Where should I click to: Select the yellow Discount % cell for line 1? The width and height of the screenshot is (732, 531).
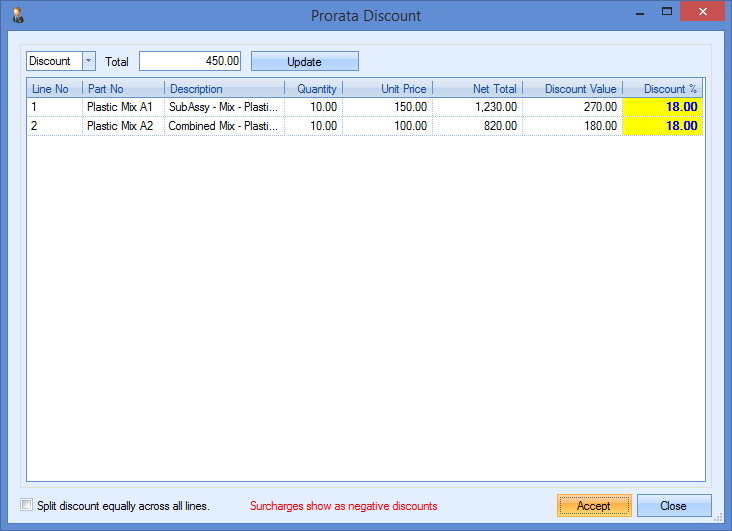(662, 107)
